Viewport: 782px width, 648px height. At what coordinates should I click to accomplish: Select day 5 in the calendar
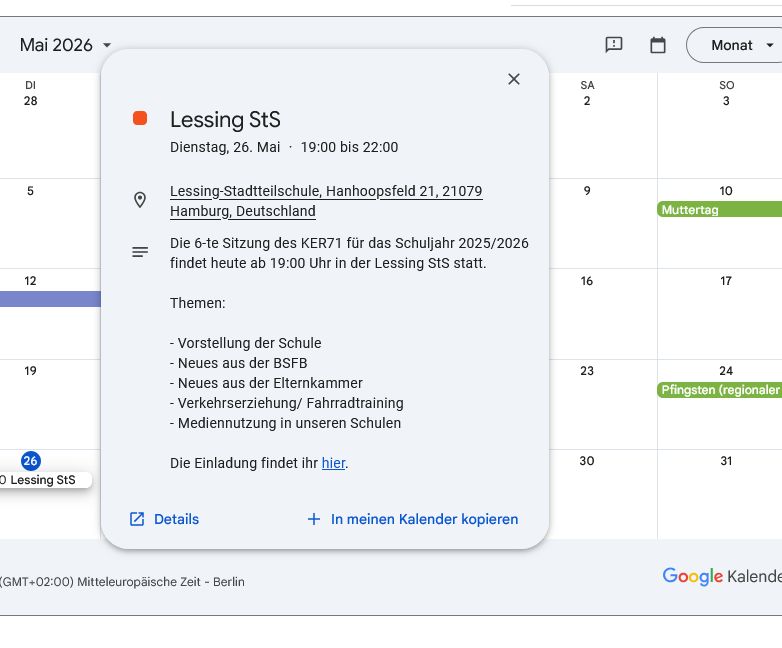[30, 191]
